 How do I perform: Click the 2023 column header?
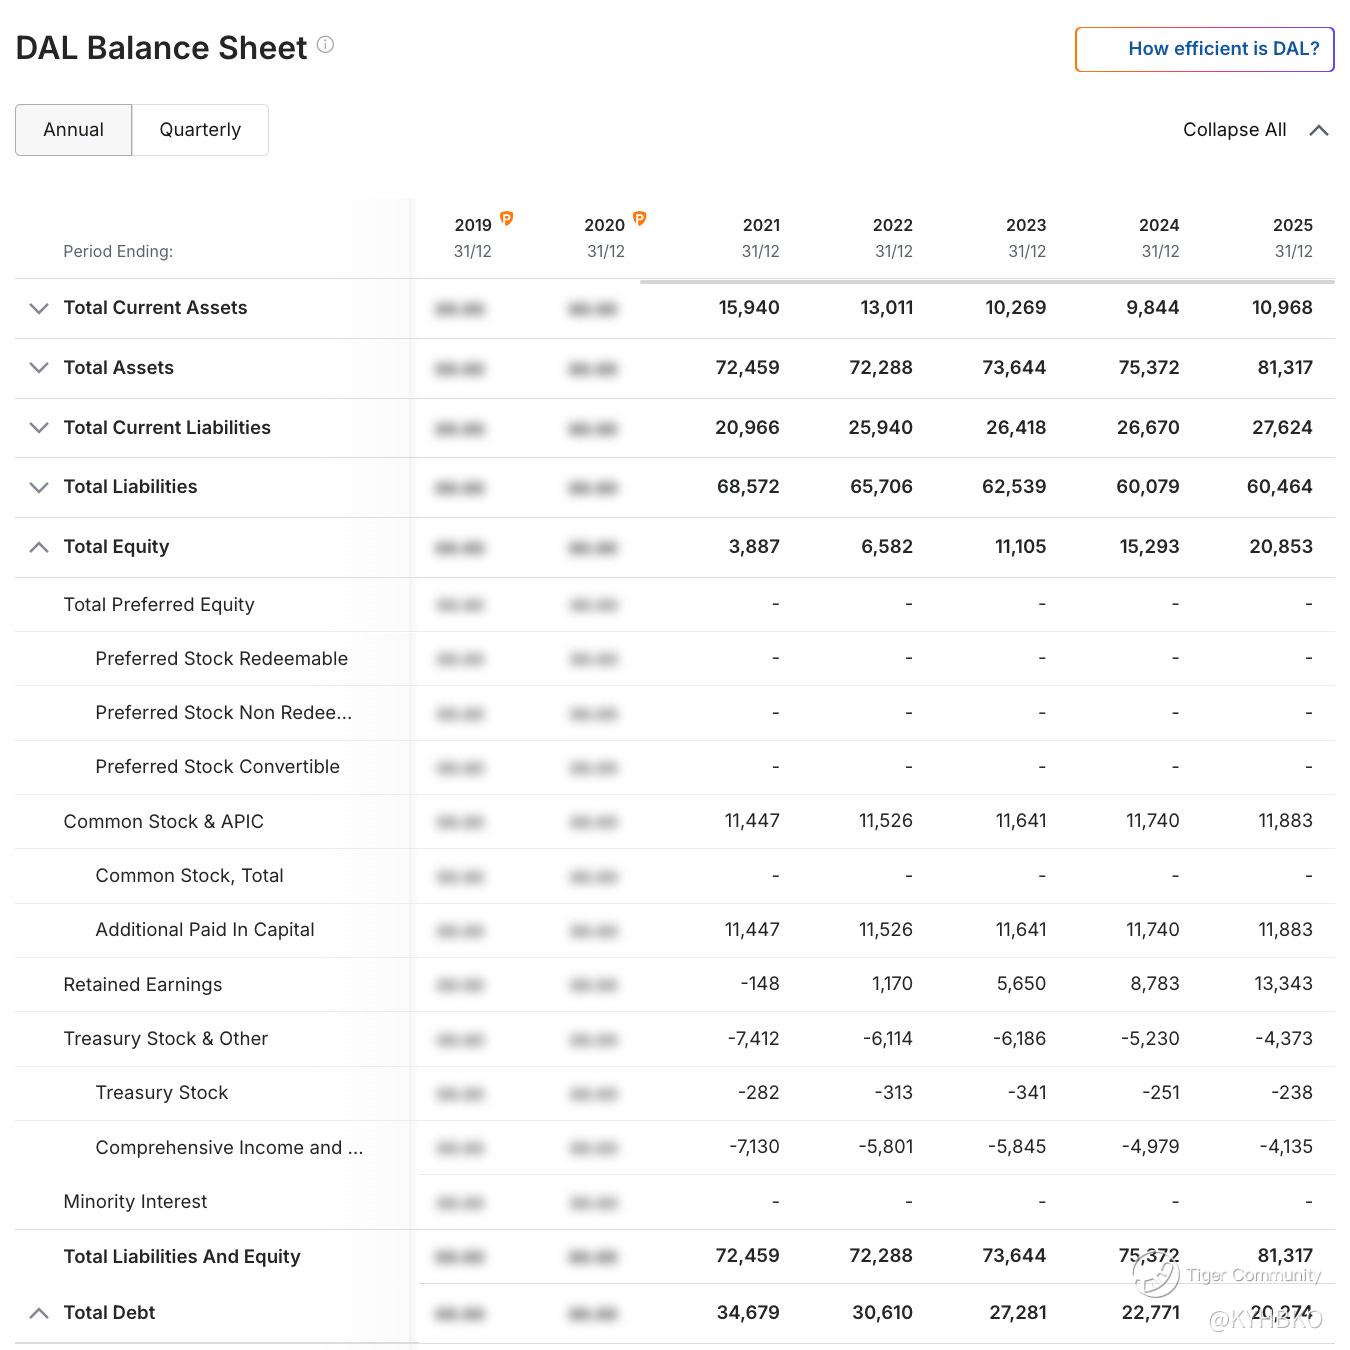pos(1026,238)
